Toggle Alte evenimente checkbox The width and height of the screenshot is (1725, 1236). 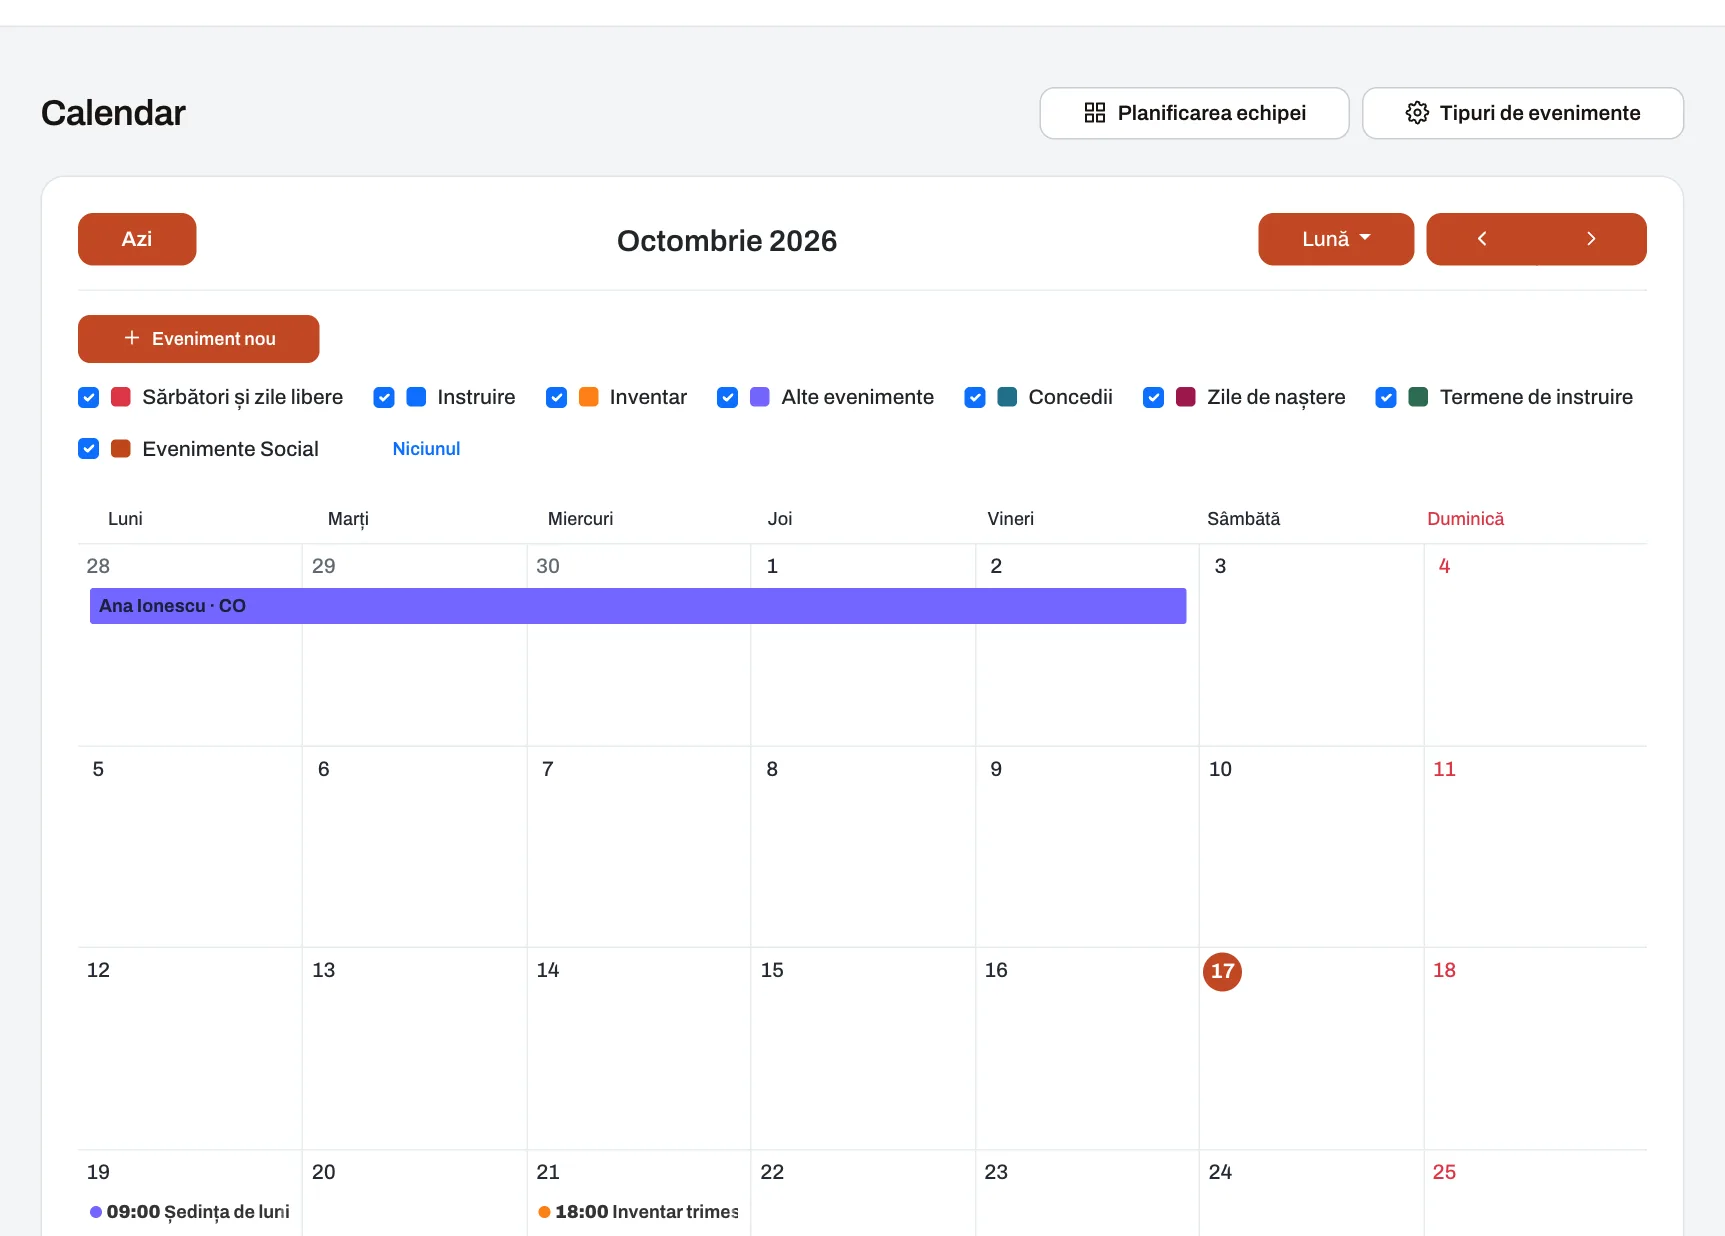point(728,397)
